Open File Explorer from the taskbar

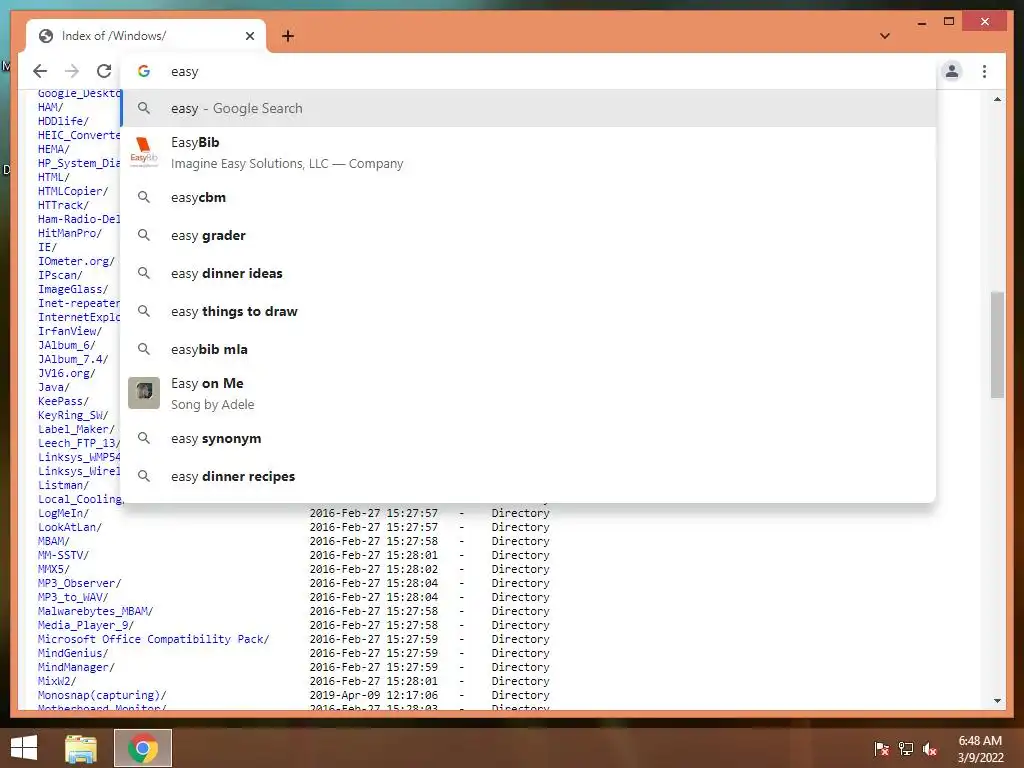pos(81,748)
